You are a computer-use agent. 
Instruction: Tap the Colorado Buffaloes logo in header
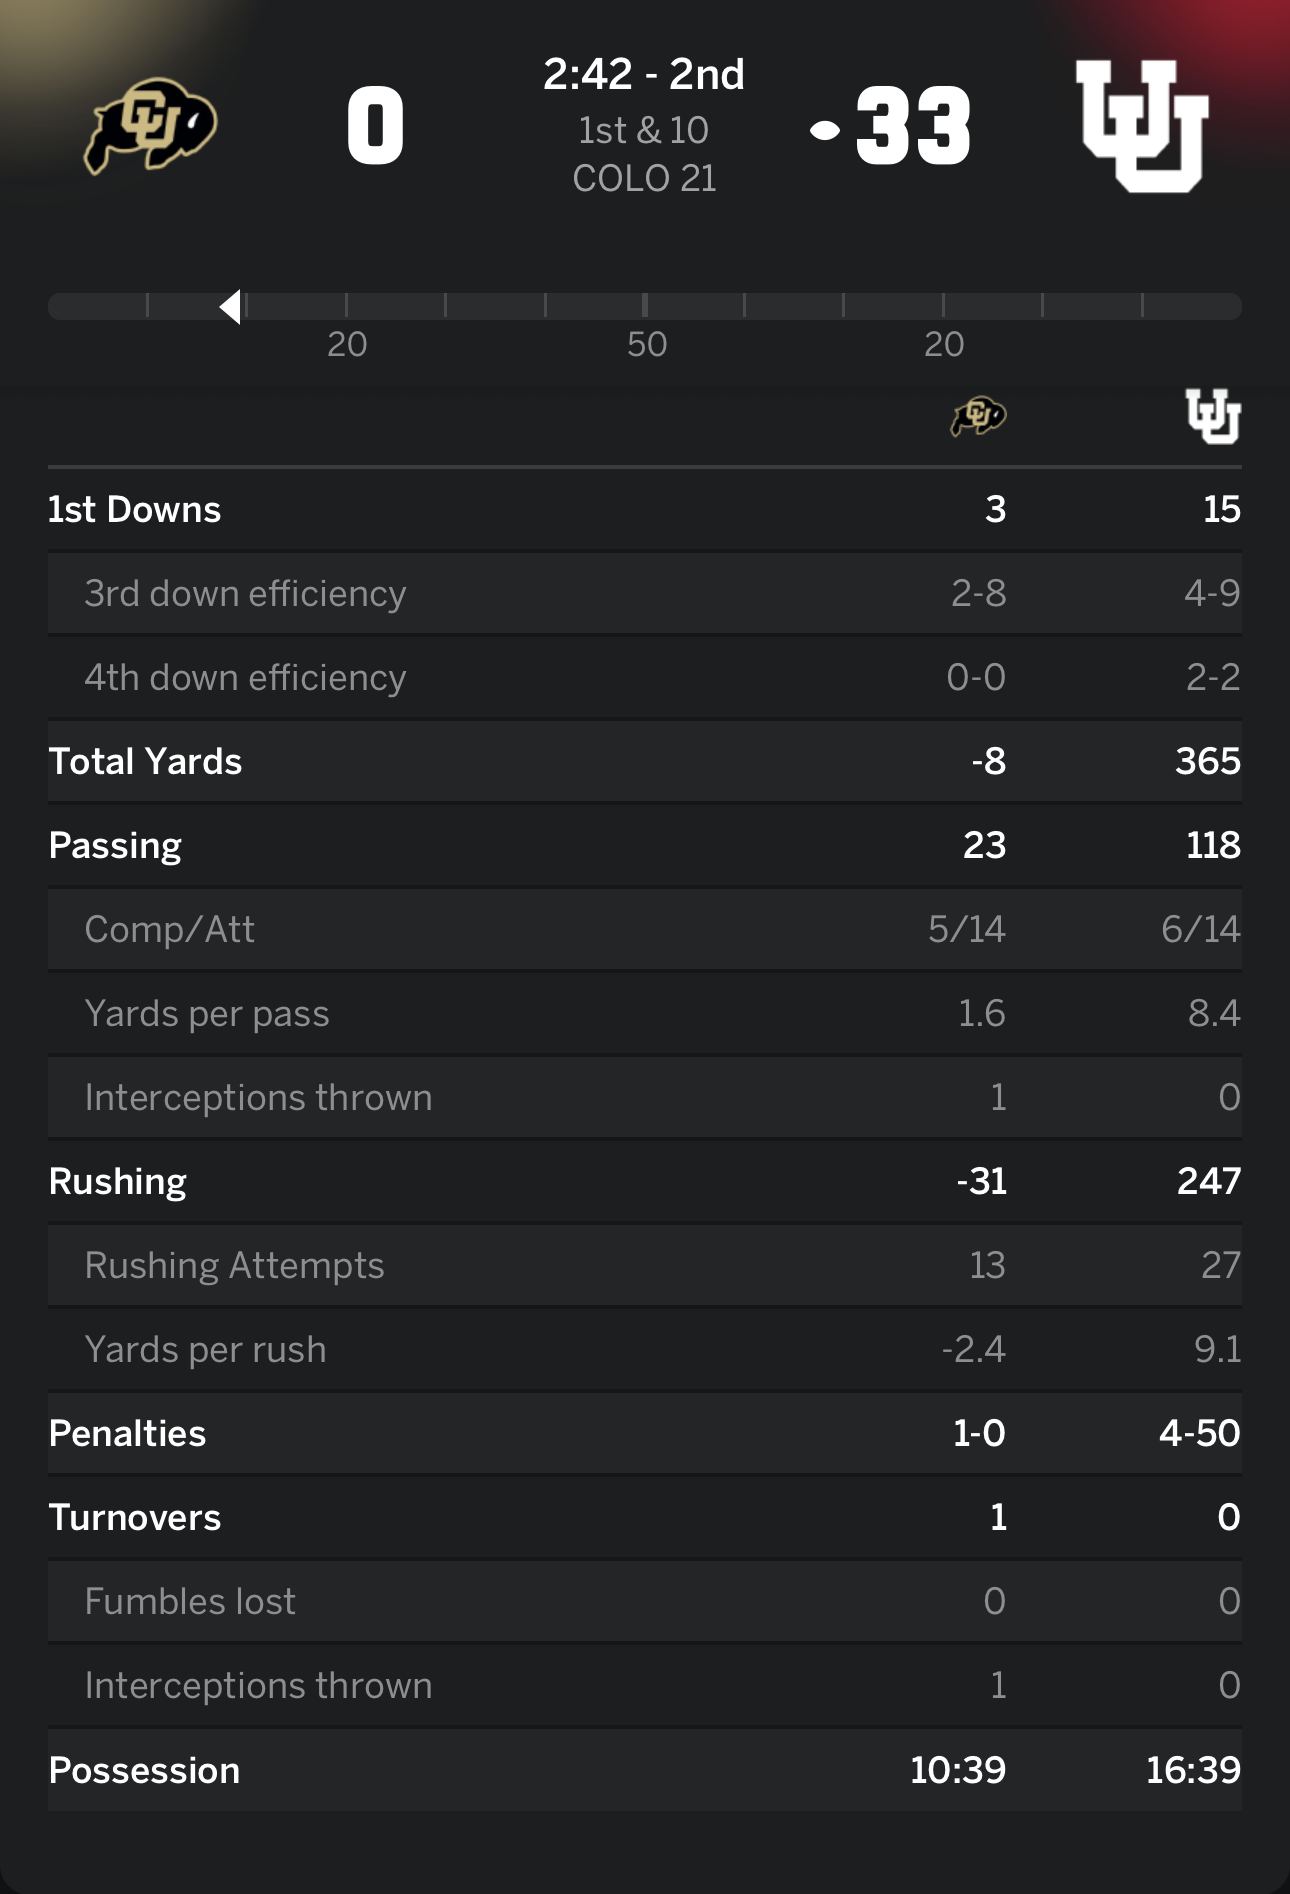[150, 125]
